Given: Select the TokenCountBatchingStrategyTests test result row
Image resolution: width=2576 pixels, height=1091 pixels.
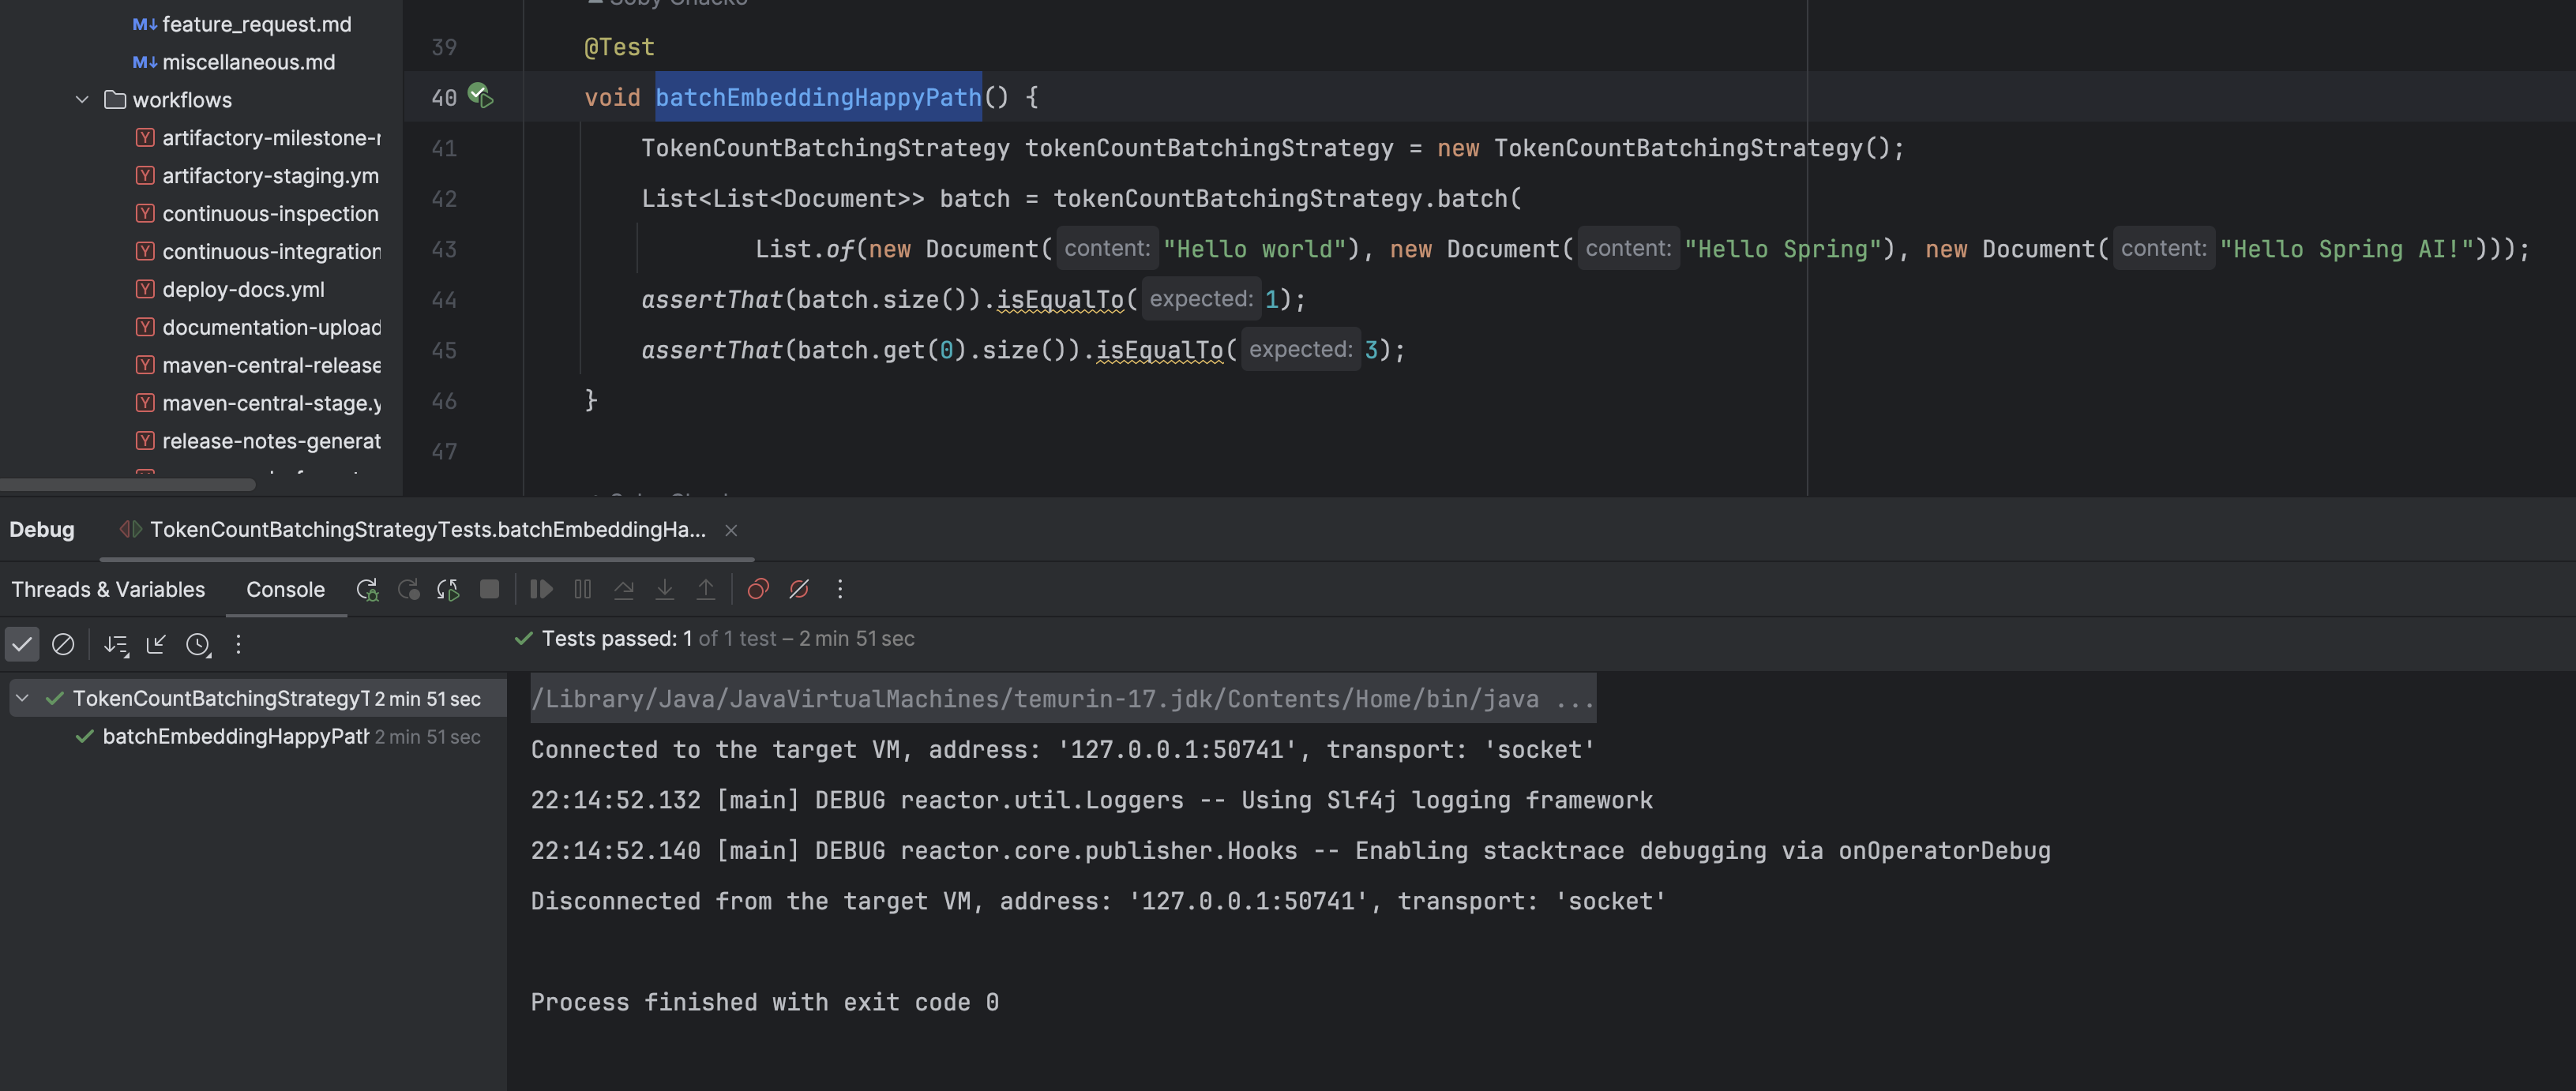Looking at the screenshot, I should point(258,698).
